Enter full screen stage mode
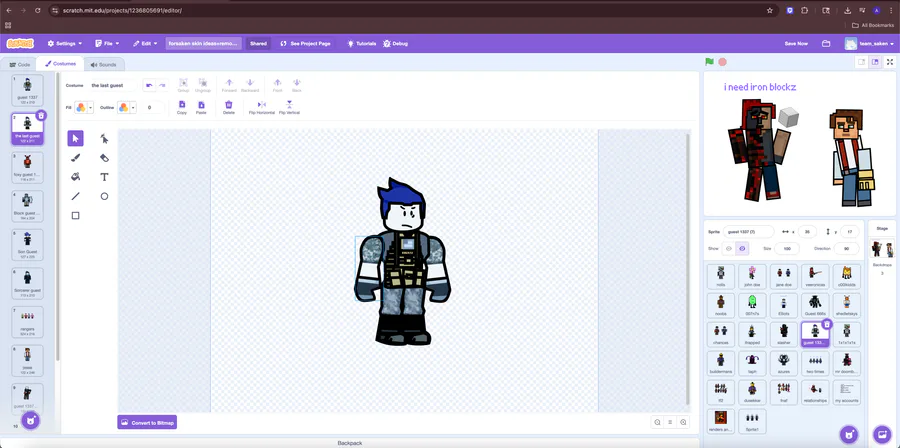This screenshot has height=448, width=900. pyautogui.click(x=890, y=62)
